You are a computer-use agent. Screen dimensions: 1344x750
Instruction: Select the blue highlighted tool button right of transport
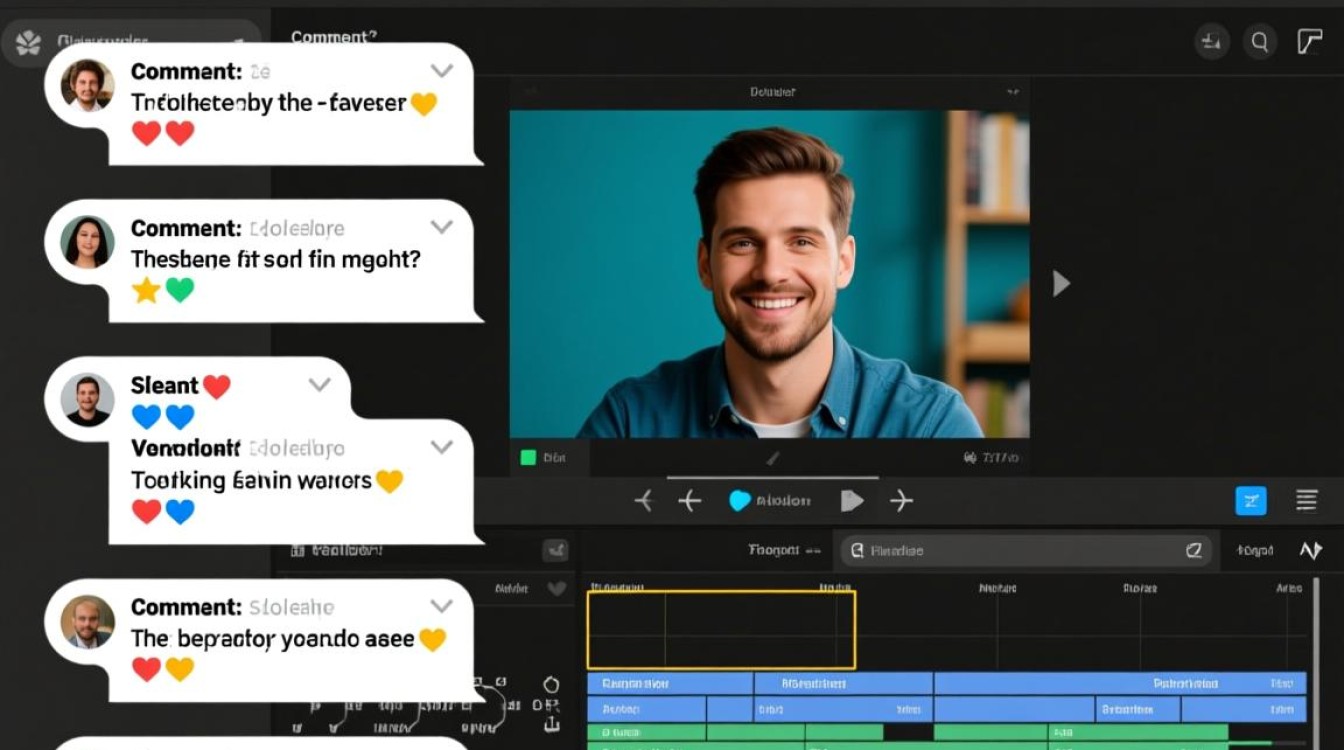(1251, 500)
